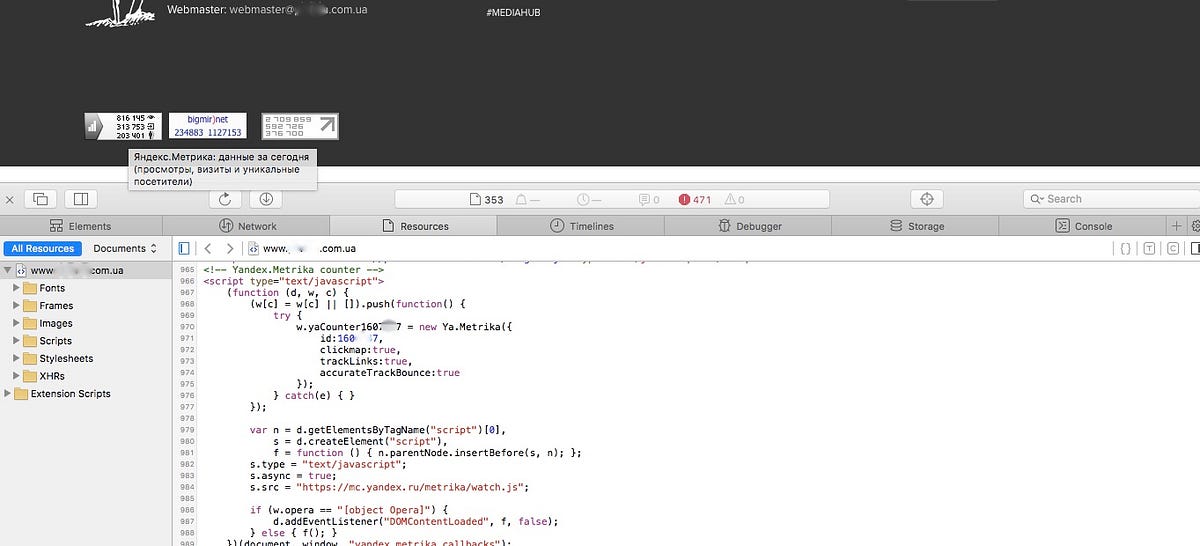Switch to the Elements tab

click(82, 226)
